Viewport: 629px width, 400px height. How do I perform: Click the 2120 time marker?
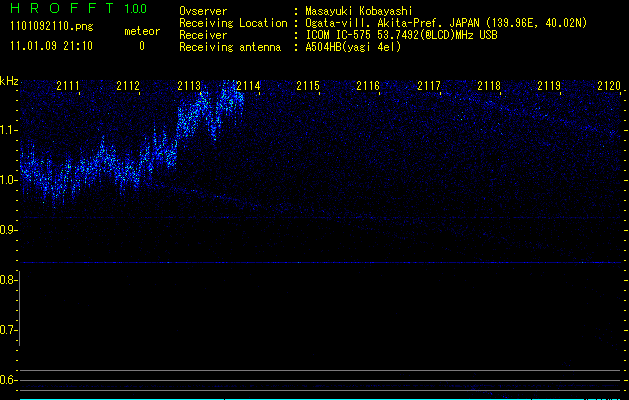tap(609, 86)
